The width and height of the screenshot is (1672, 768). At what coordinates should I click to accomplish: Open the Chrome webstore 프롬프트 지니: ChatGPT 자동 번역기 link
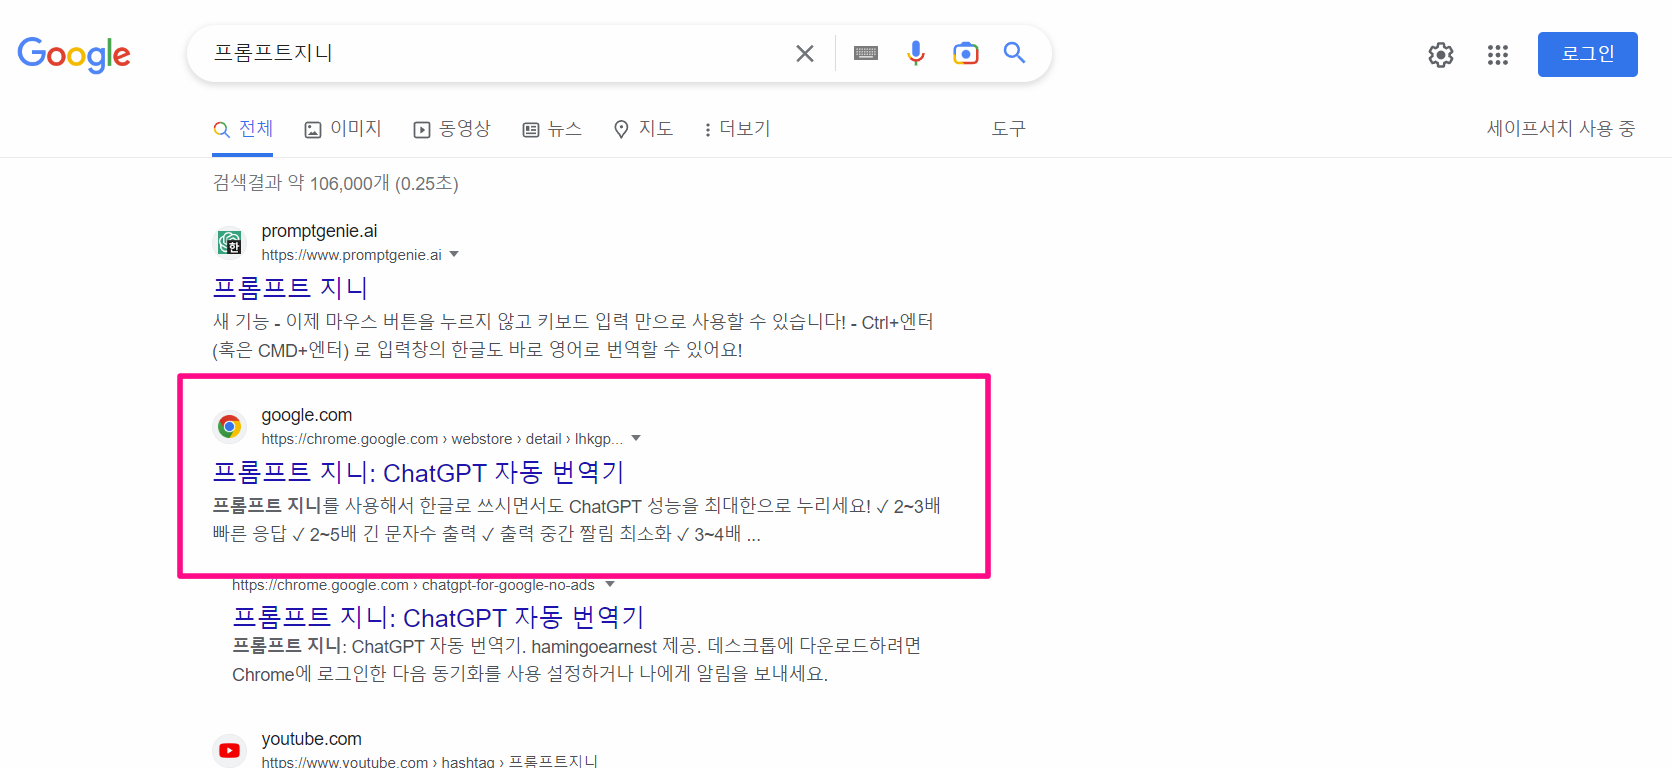419,472
